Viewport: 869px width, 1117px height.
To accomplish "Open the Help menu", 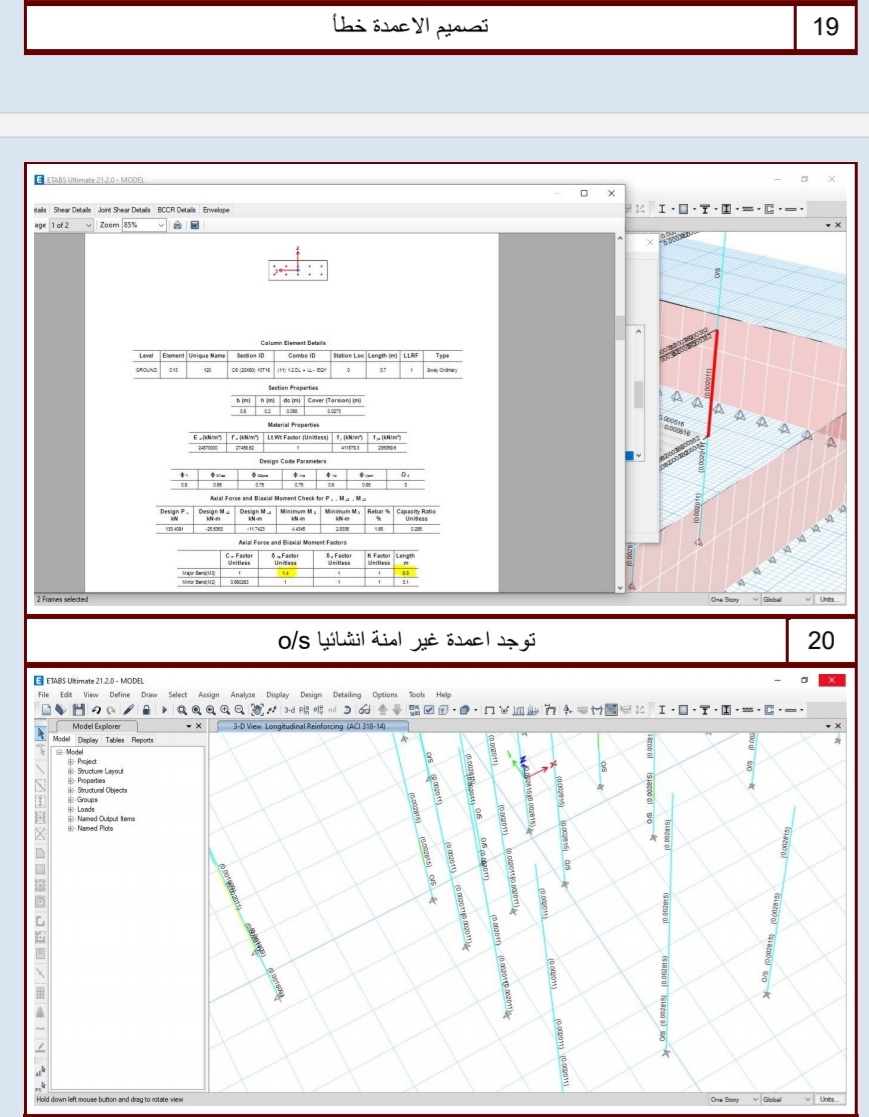I will (x=444, y=695).
